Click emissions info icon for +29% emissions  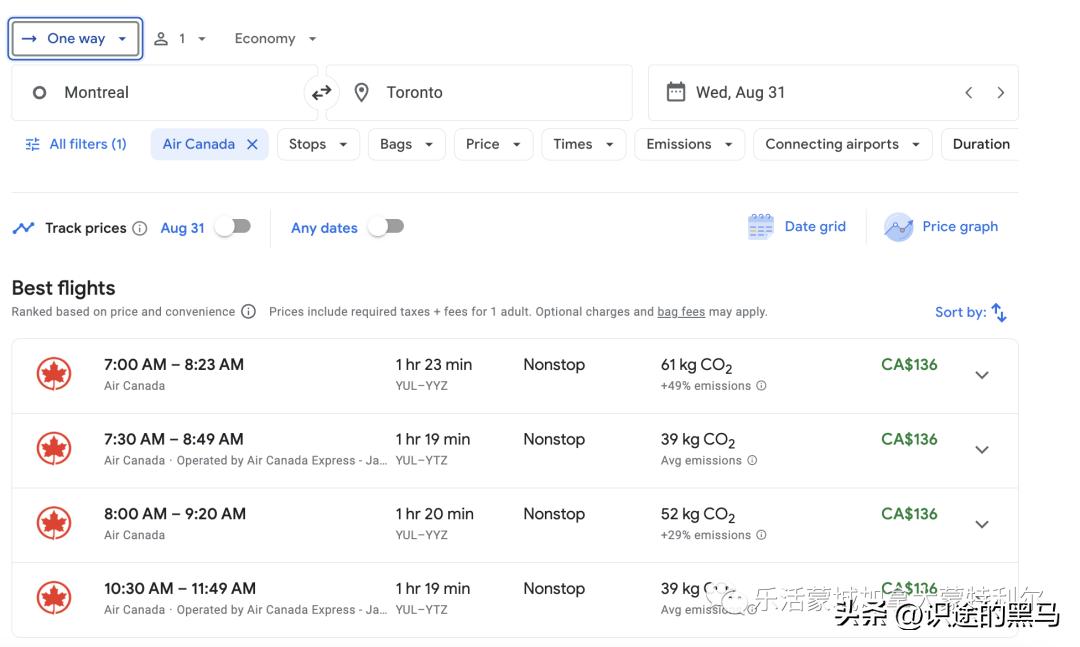tap(761, 535)
